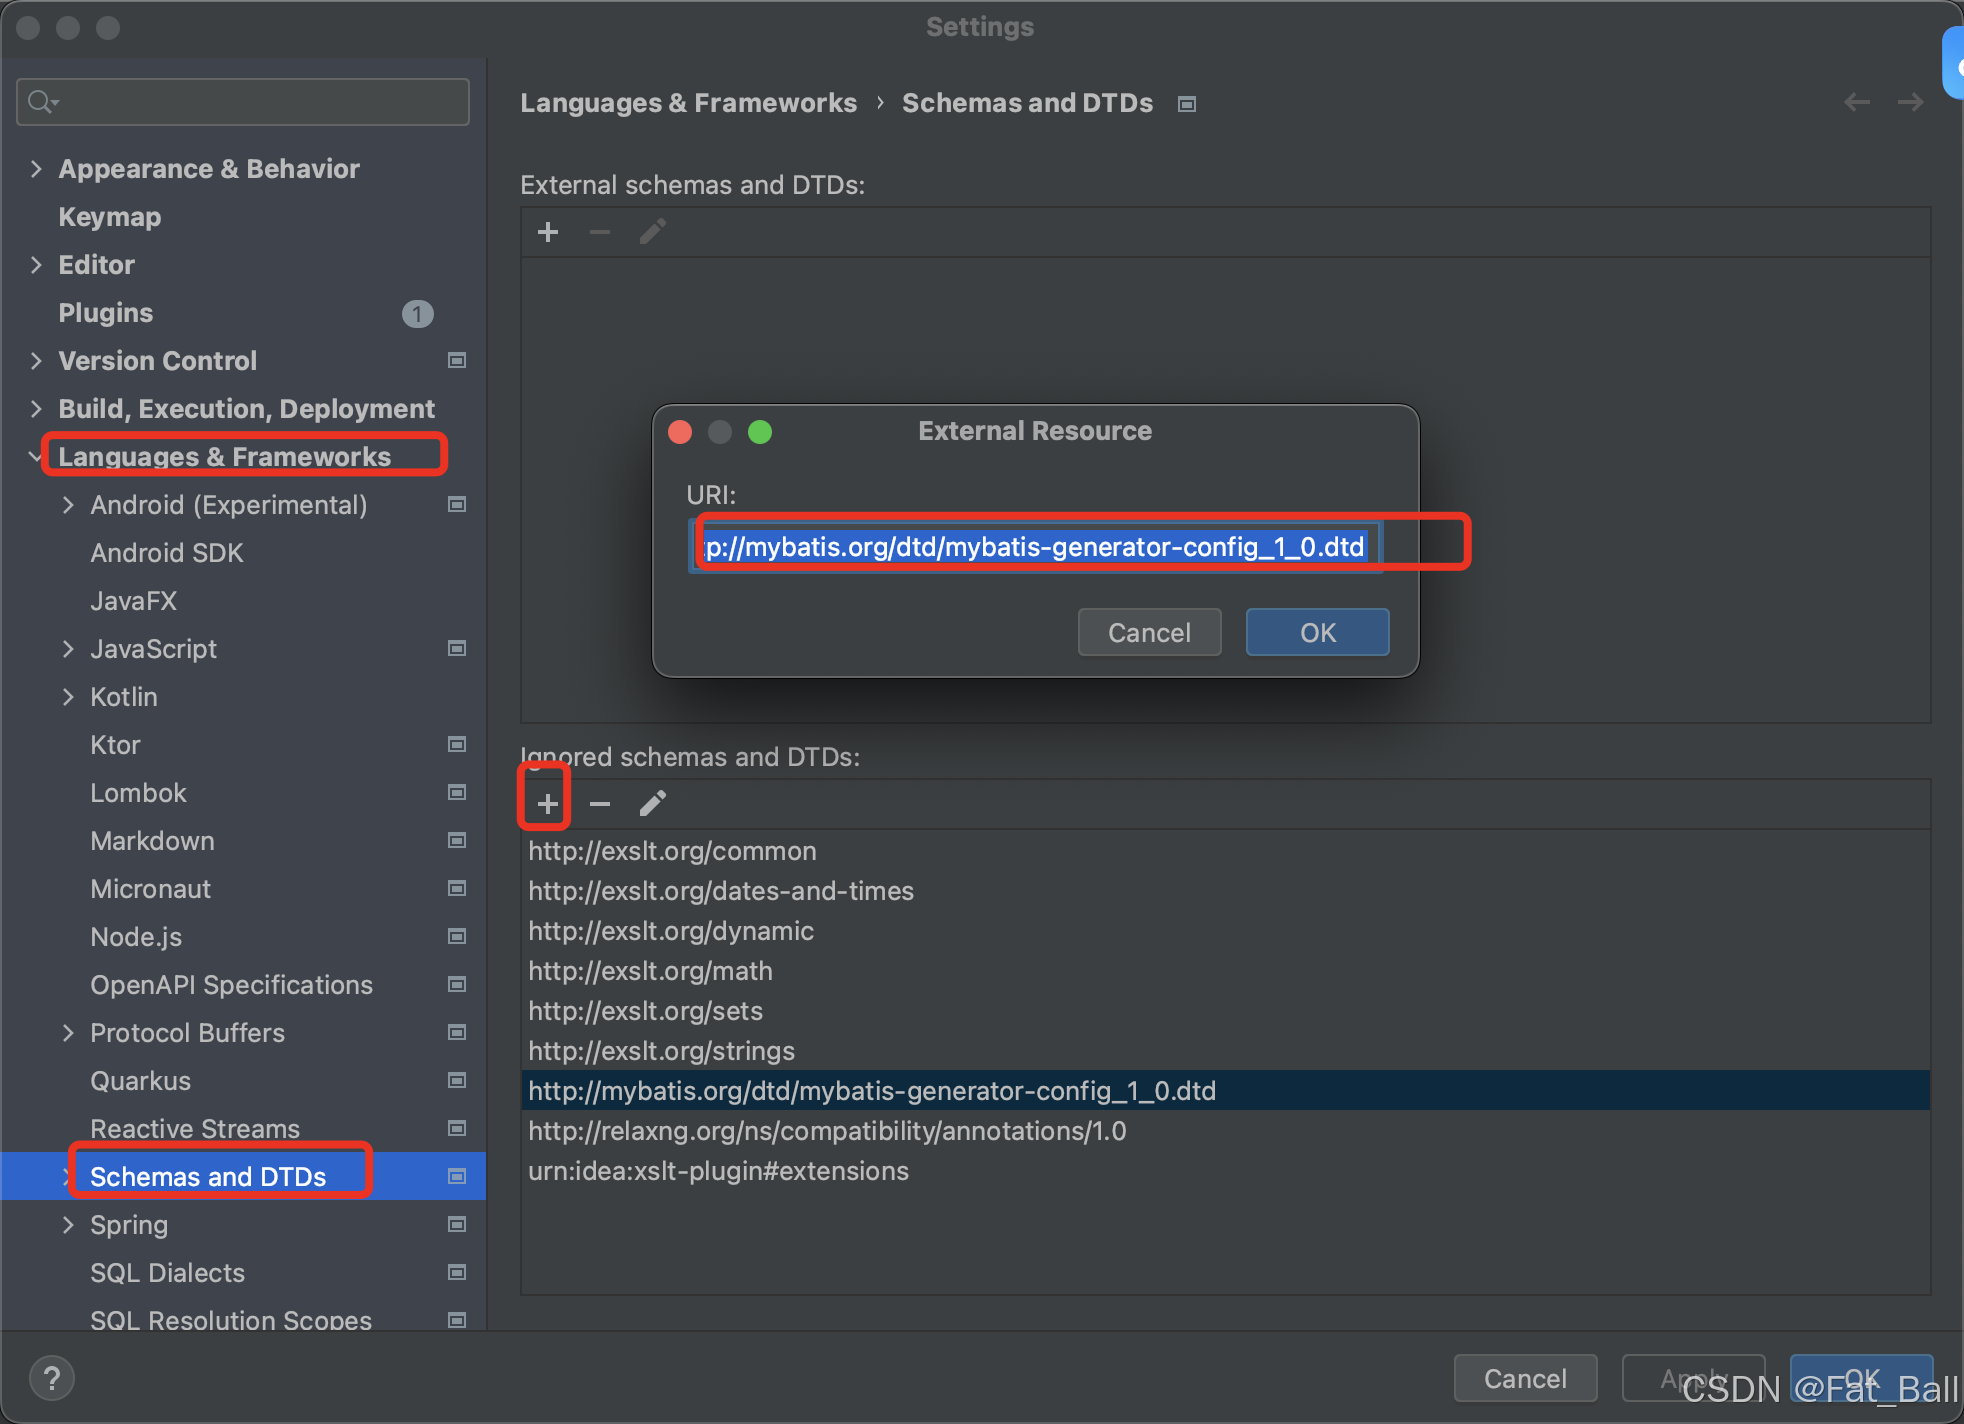The height and width of the screenshot is (1424, 1964).
Task: Click inside the URI input field
Action: pyautogui.click(x=1034, y=546)
